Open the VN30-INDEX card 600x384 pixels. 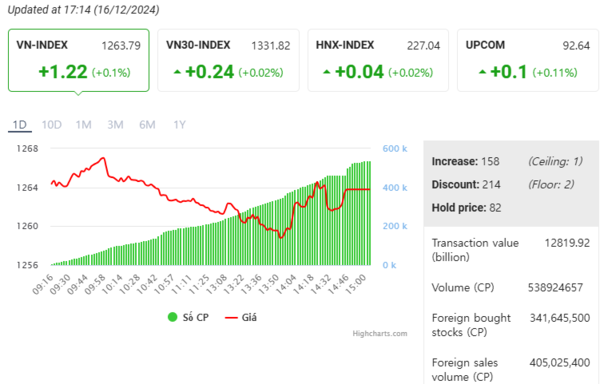228,60
